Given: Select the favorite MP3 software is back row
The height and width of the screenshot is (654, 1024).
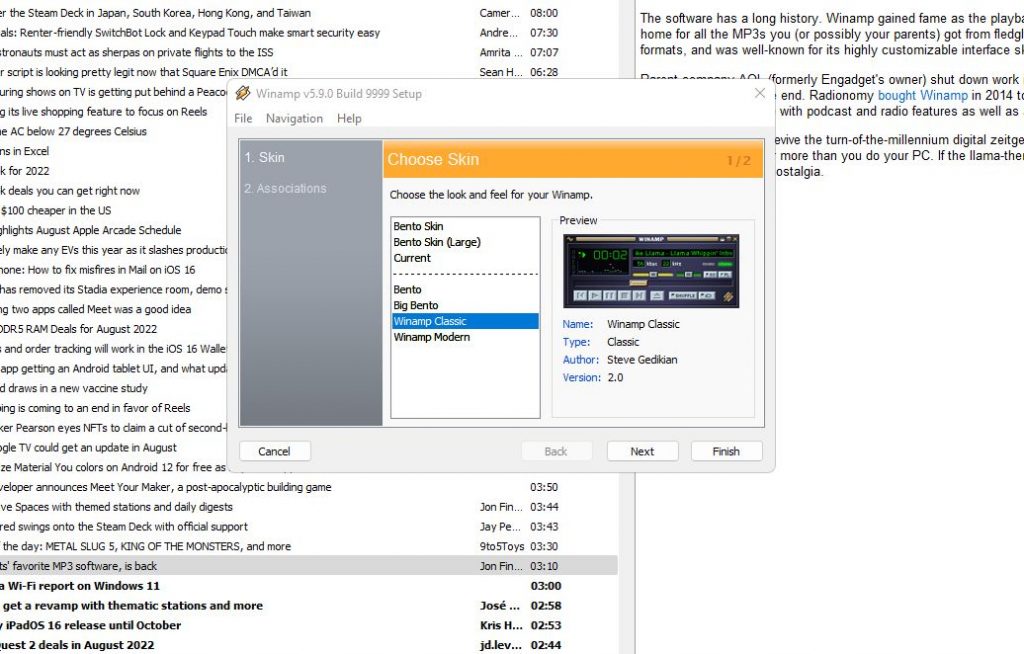Looking at the screenshot, I should [x=308, y=566].
